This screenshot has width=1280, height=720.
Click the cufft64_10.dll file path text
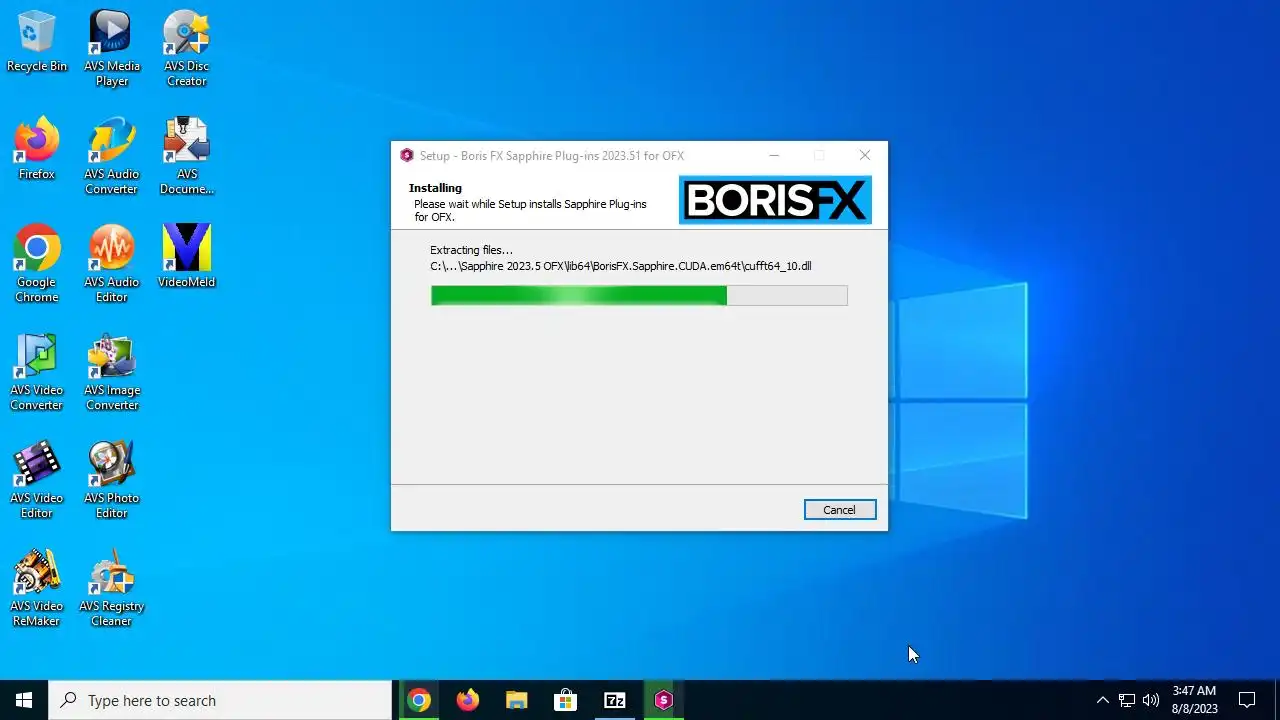coord(621,266)
